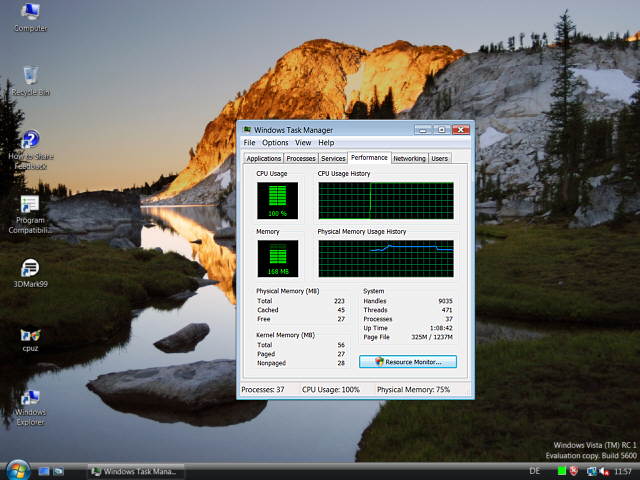640x480 pixels.
Task: Close the Windows Task Manager window
Action: click(460, 130)
